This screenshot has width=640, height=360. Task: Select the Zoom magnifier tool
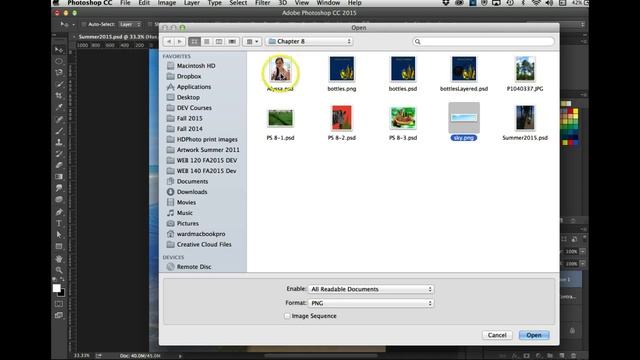click(x=59, y=270)
